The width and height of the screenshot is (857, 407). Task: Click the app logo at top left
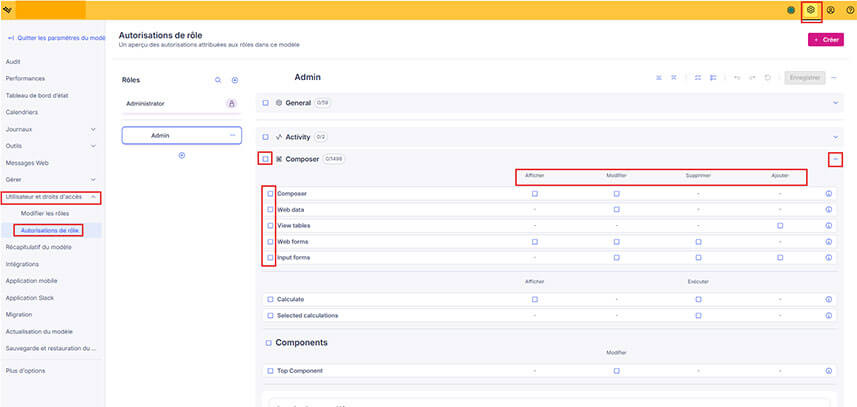click(x=7, y=10)
